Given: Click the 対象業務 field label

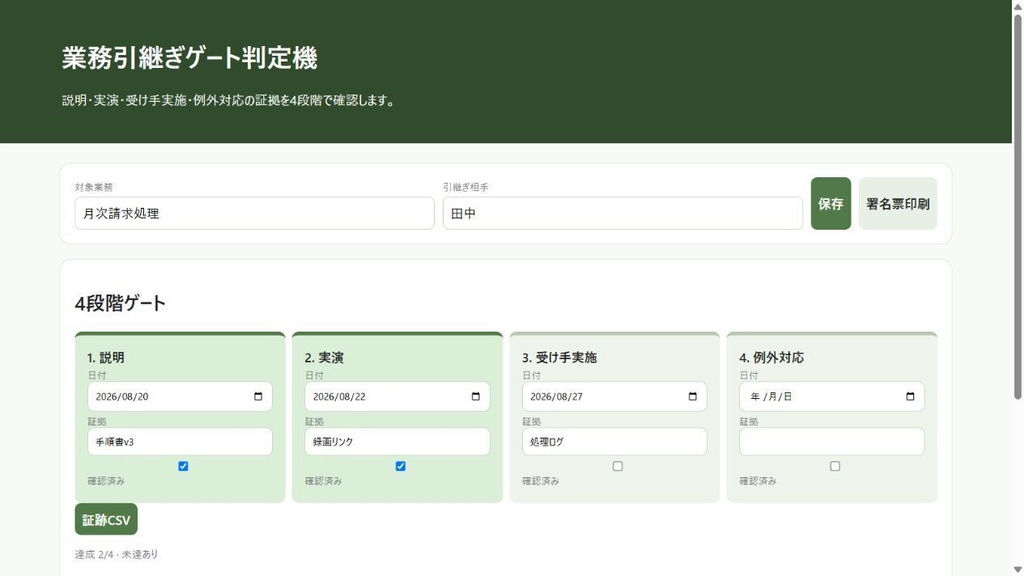Looking at the screenshot, I should point(93,187).
